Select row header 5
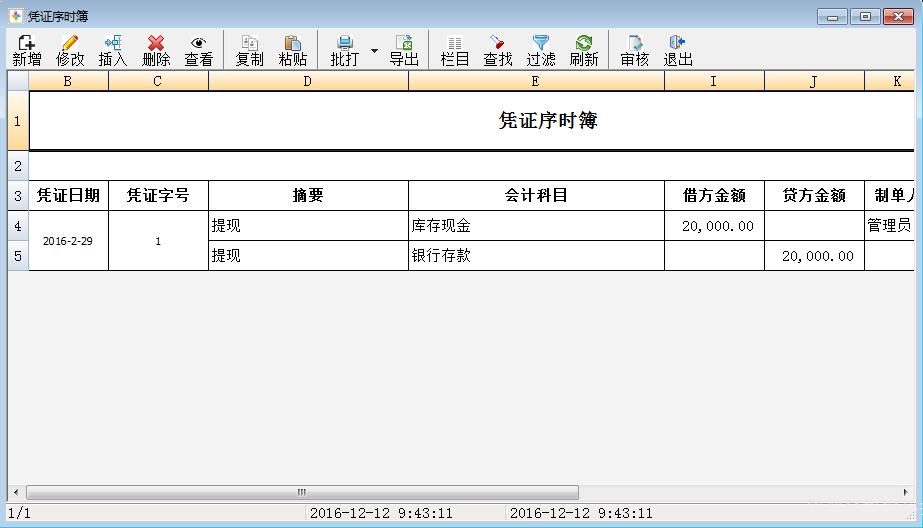This screenshot has height=528, width=923. pos(18,256)
